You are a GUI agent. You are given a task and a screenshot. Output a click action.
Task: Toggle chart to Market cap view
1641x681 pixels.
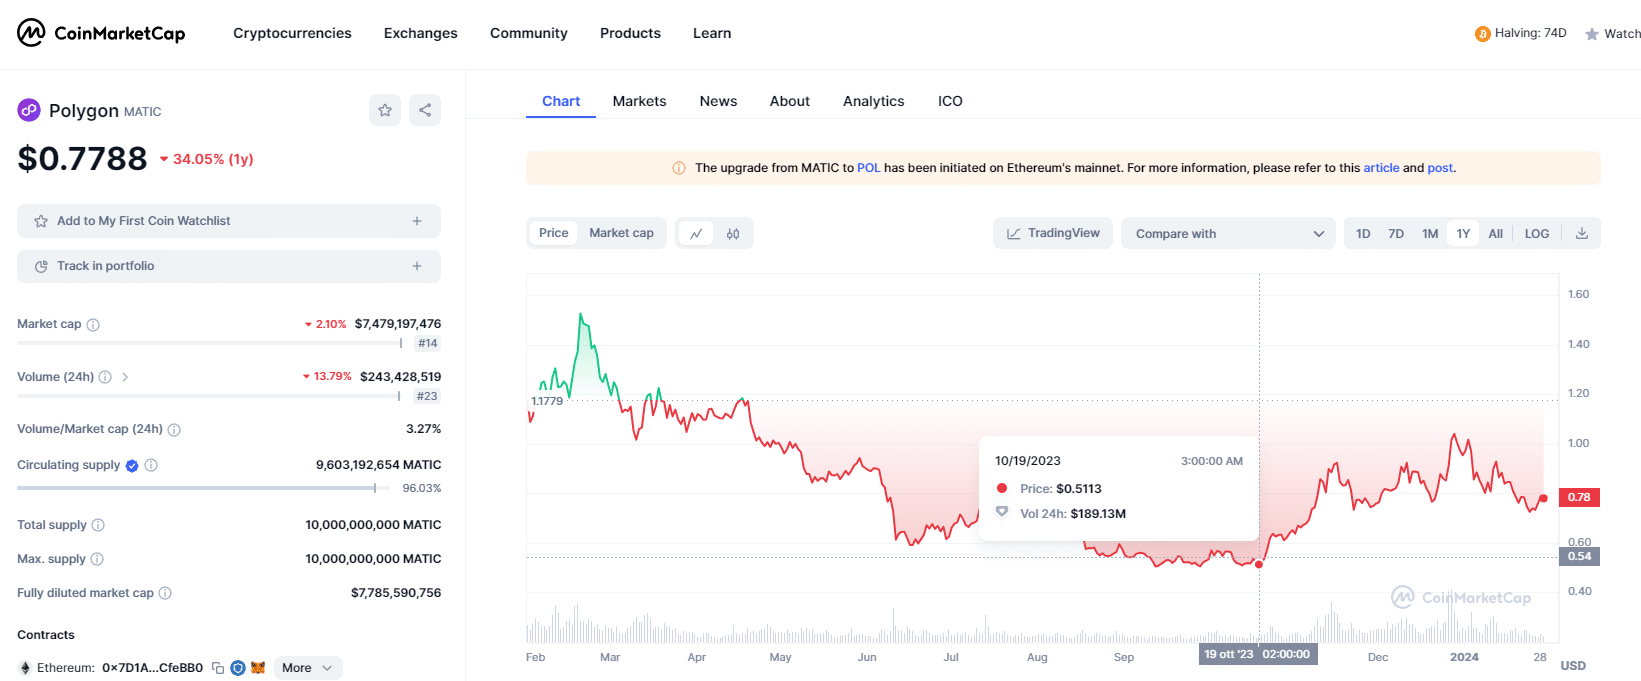tap(621, 233)
